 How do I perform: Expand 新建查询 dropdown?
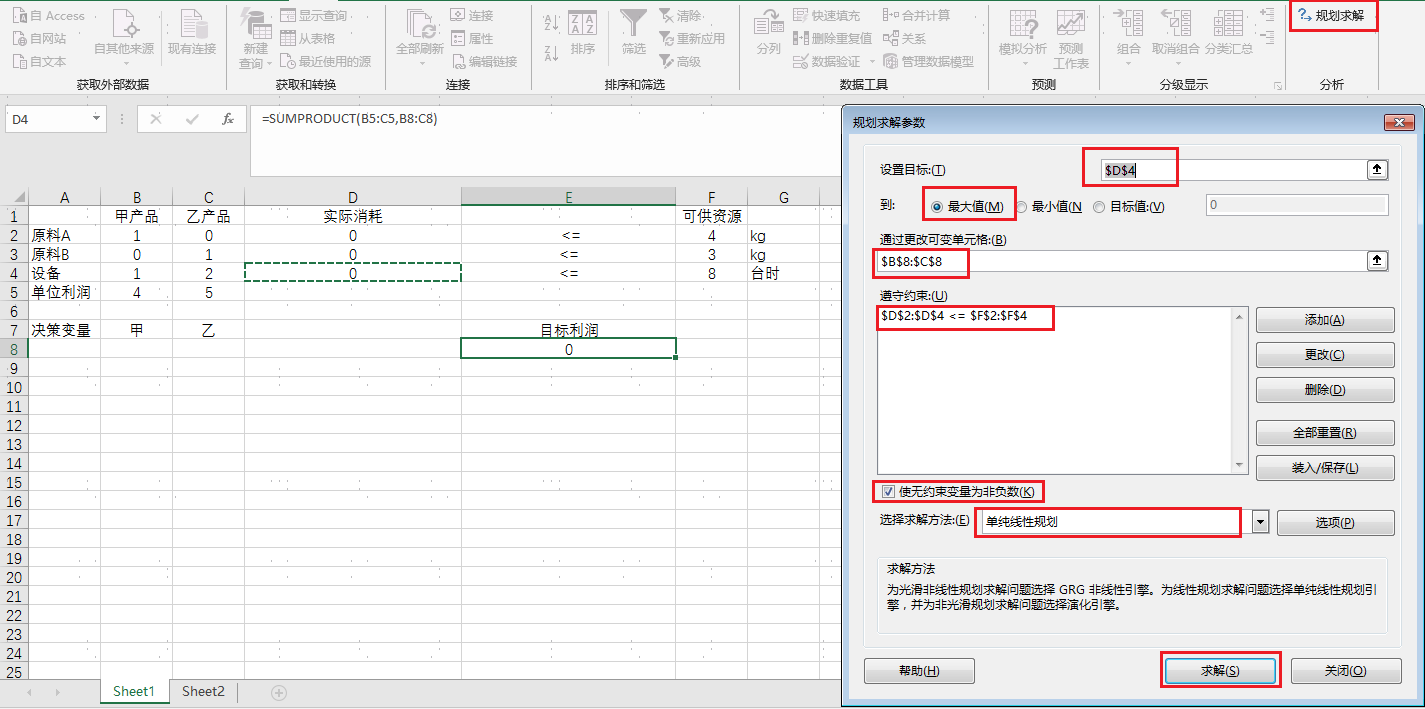pos(270,64)
